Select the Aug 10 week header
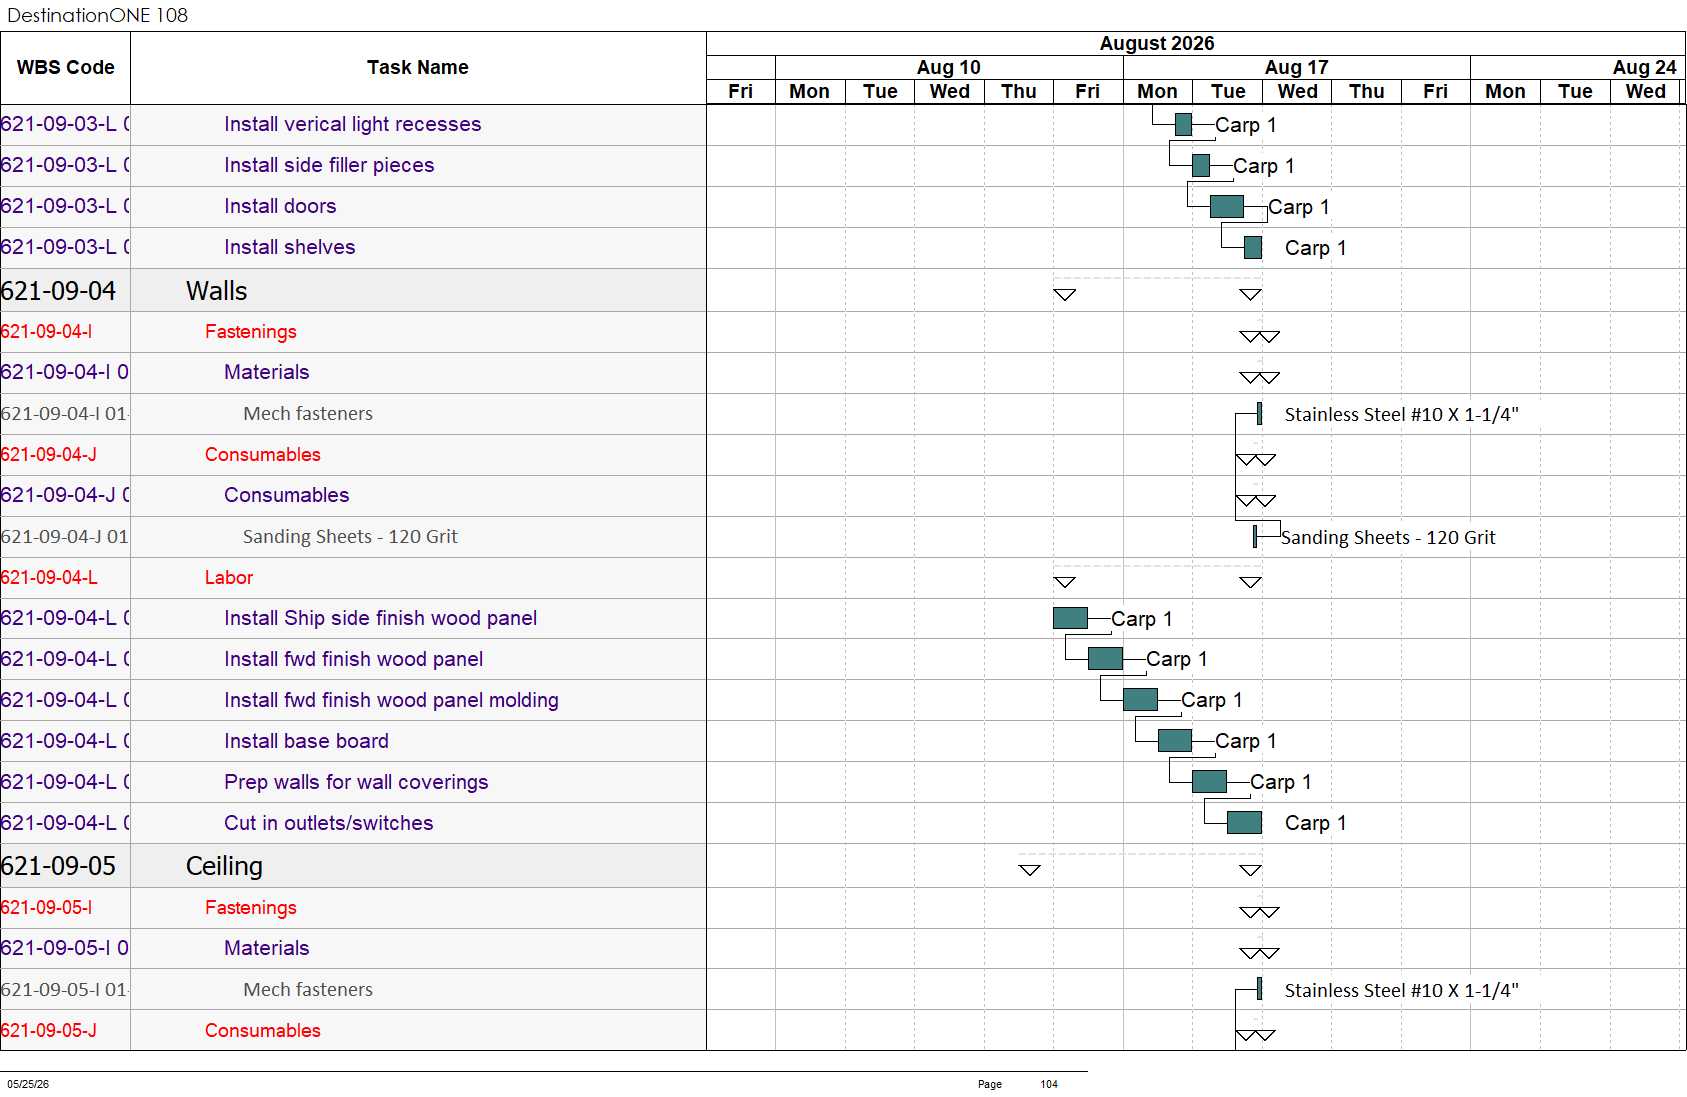The width and height of the screenshot is (1687, 1097). pos(949,67)
